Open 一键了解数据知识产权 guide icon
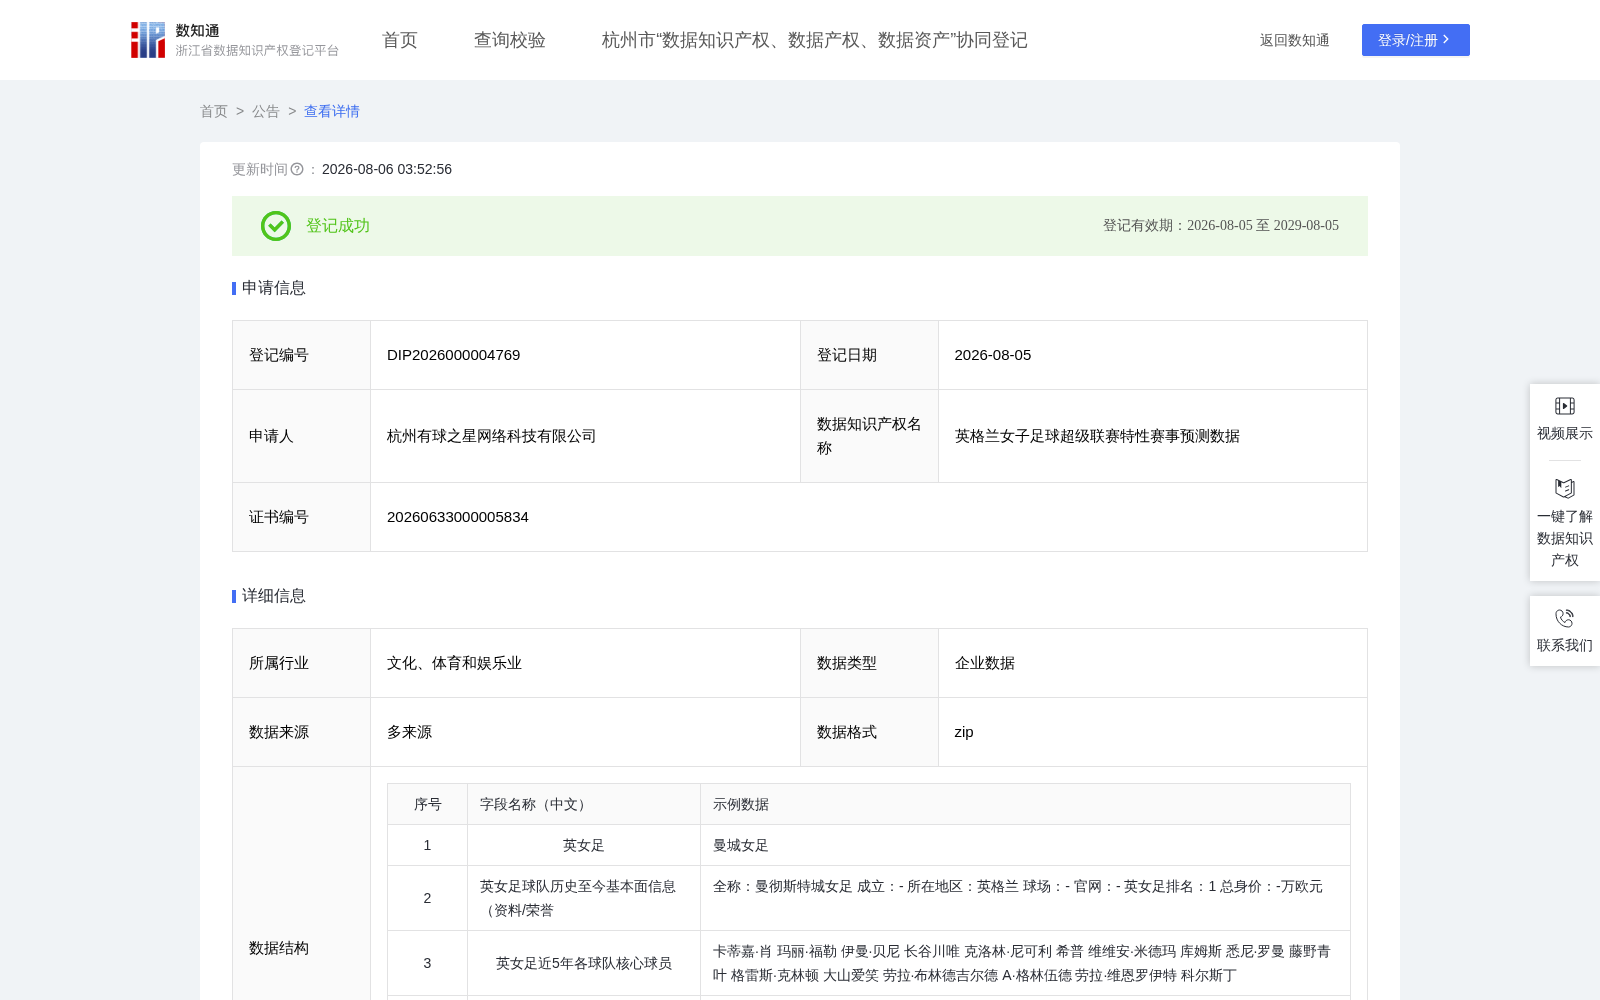This screenshot has height=1000, width=1600. tap(1565, 488)
